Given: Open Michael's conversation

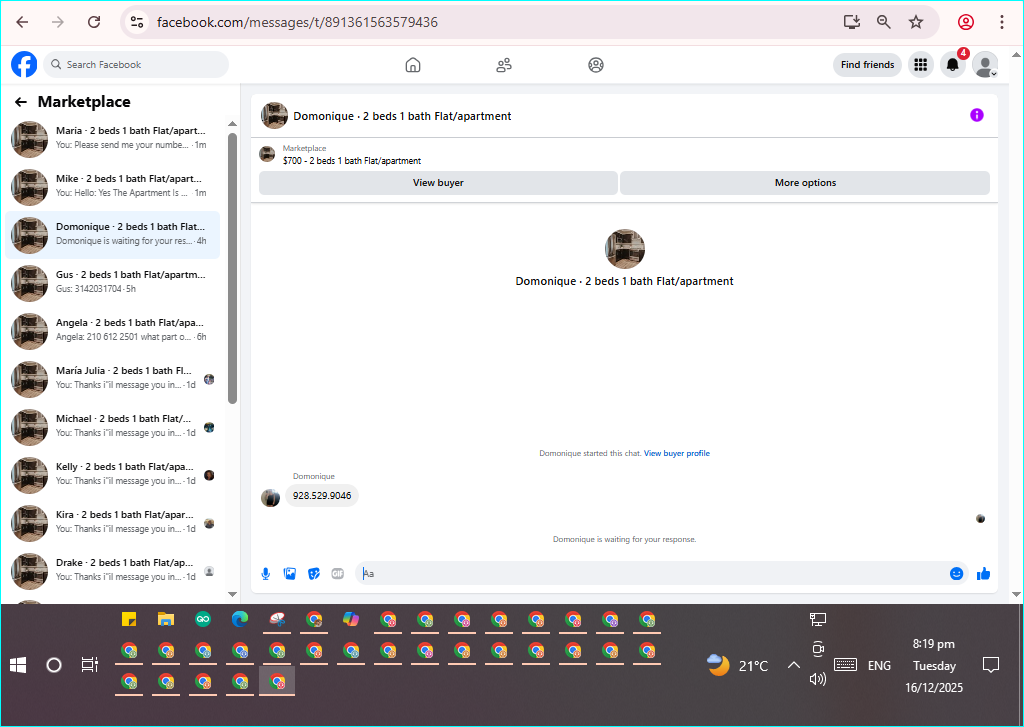Looking at the screenshot, I should [112, 427].
